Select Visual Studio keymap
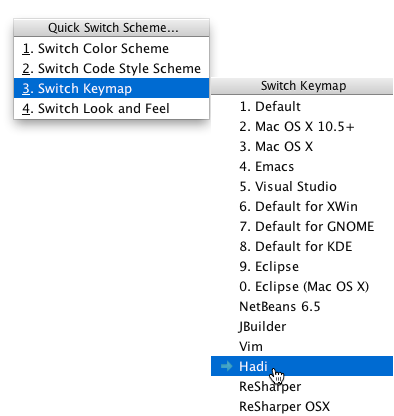Viewport: 394px width, 416px height. pyautogui.click(x=302, y=187)
